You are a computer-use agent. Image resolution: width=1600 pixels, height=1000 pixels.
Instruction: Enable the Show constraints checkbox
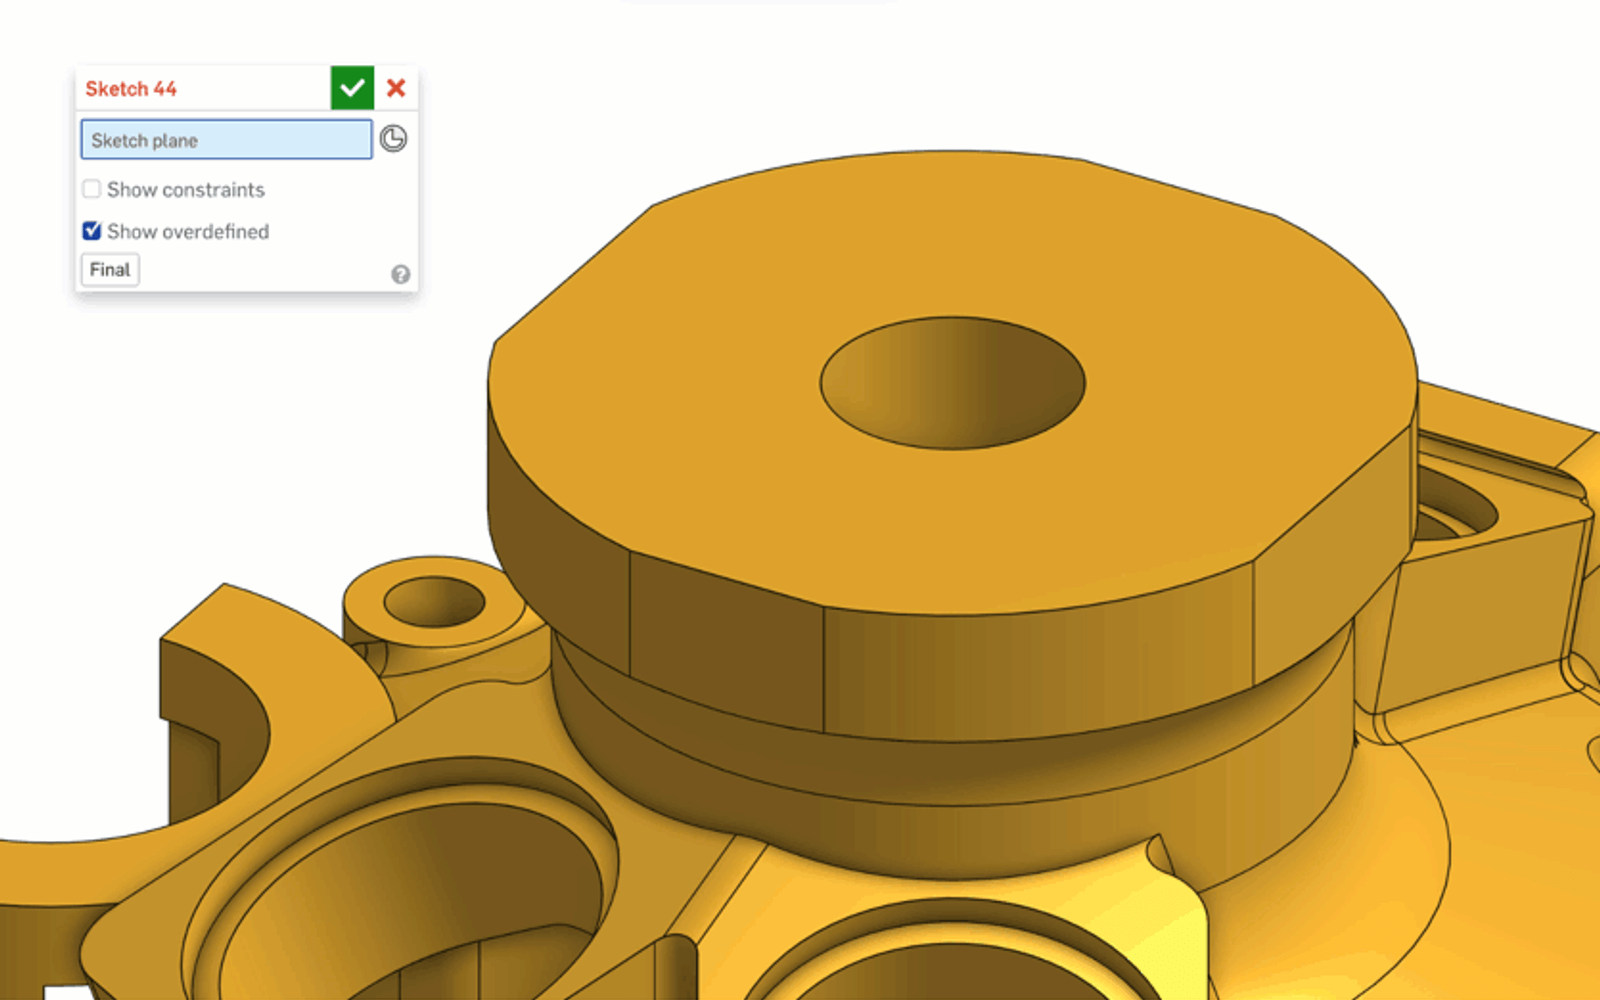point(92,189)
